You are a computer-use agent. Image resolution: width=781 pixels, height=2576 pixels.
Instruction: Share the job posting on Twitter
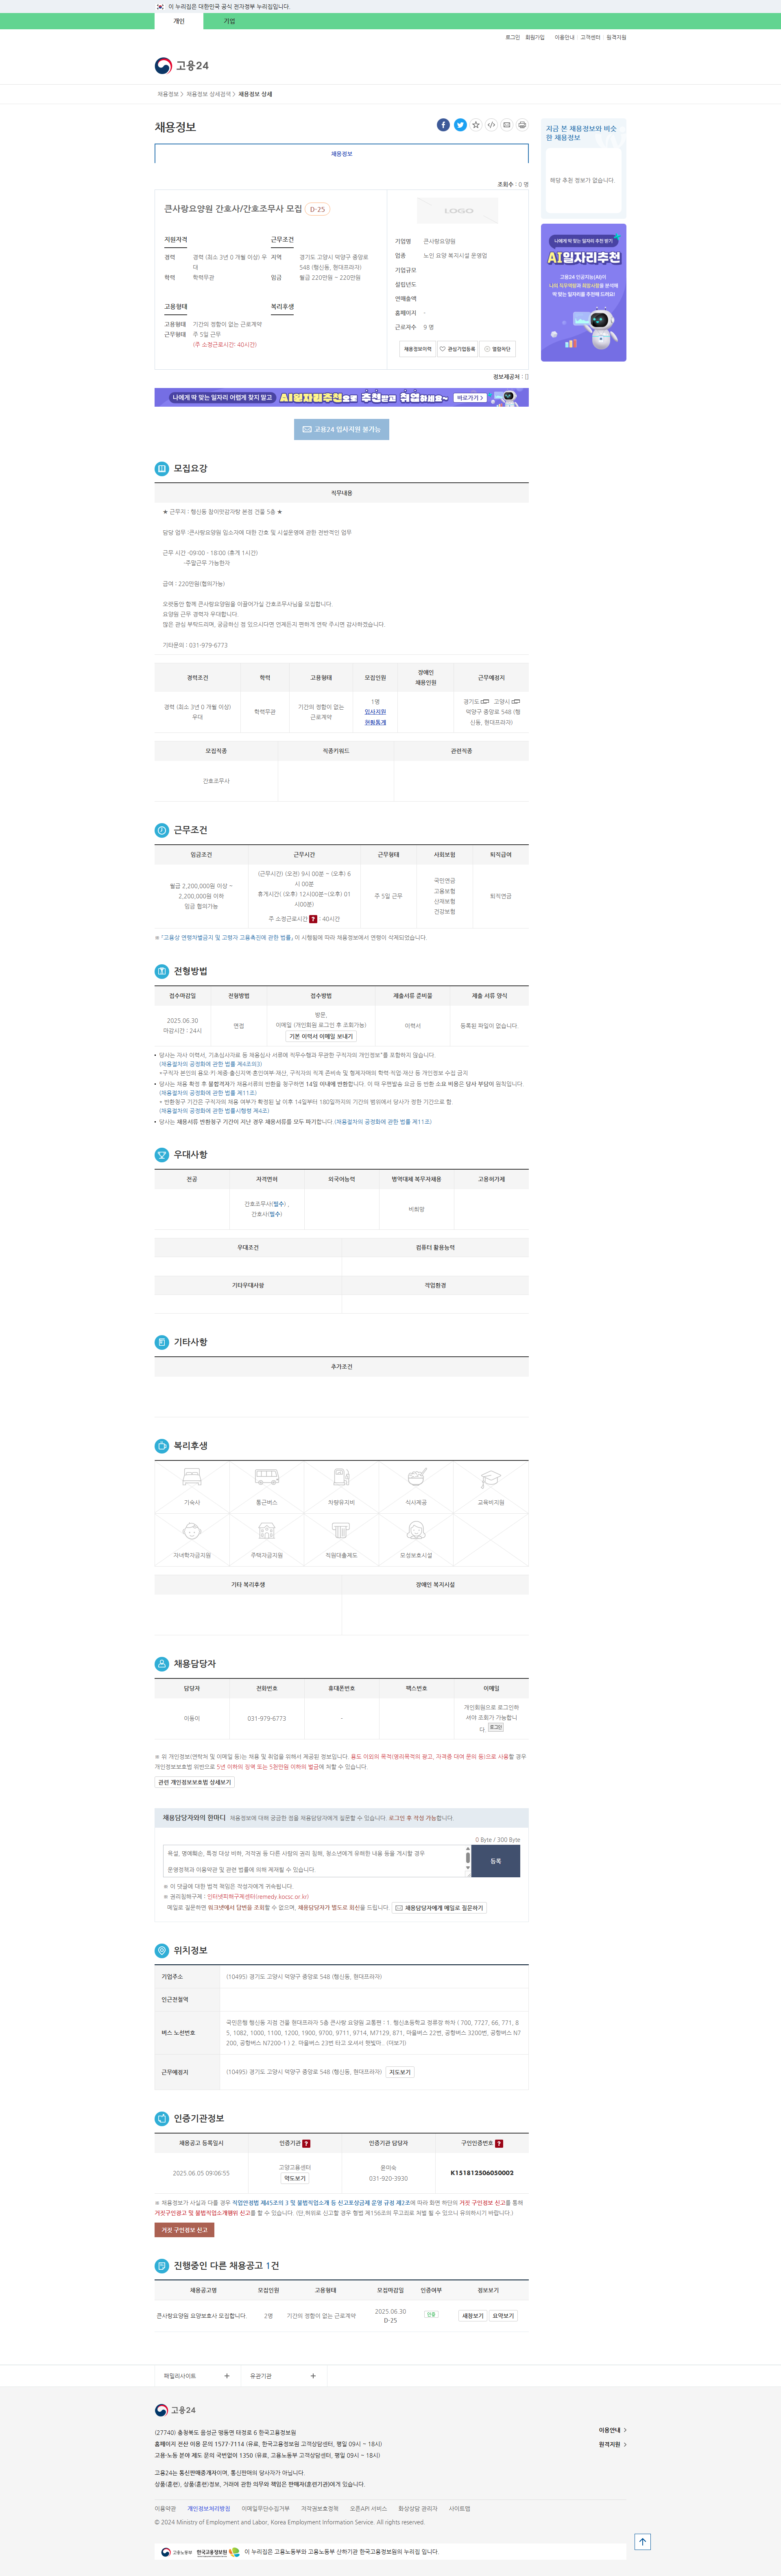(x=460, y=125)
